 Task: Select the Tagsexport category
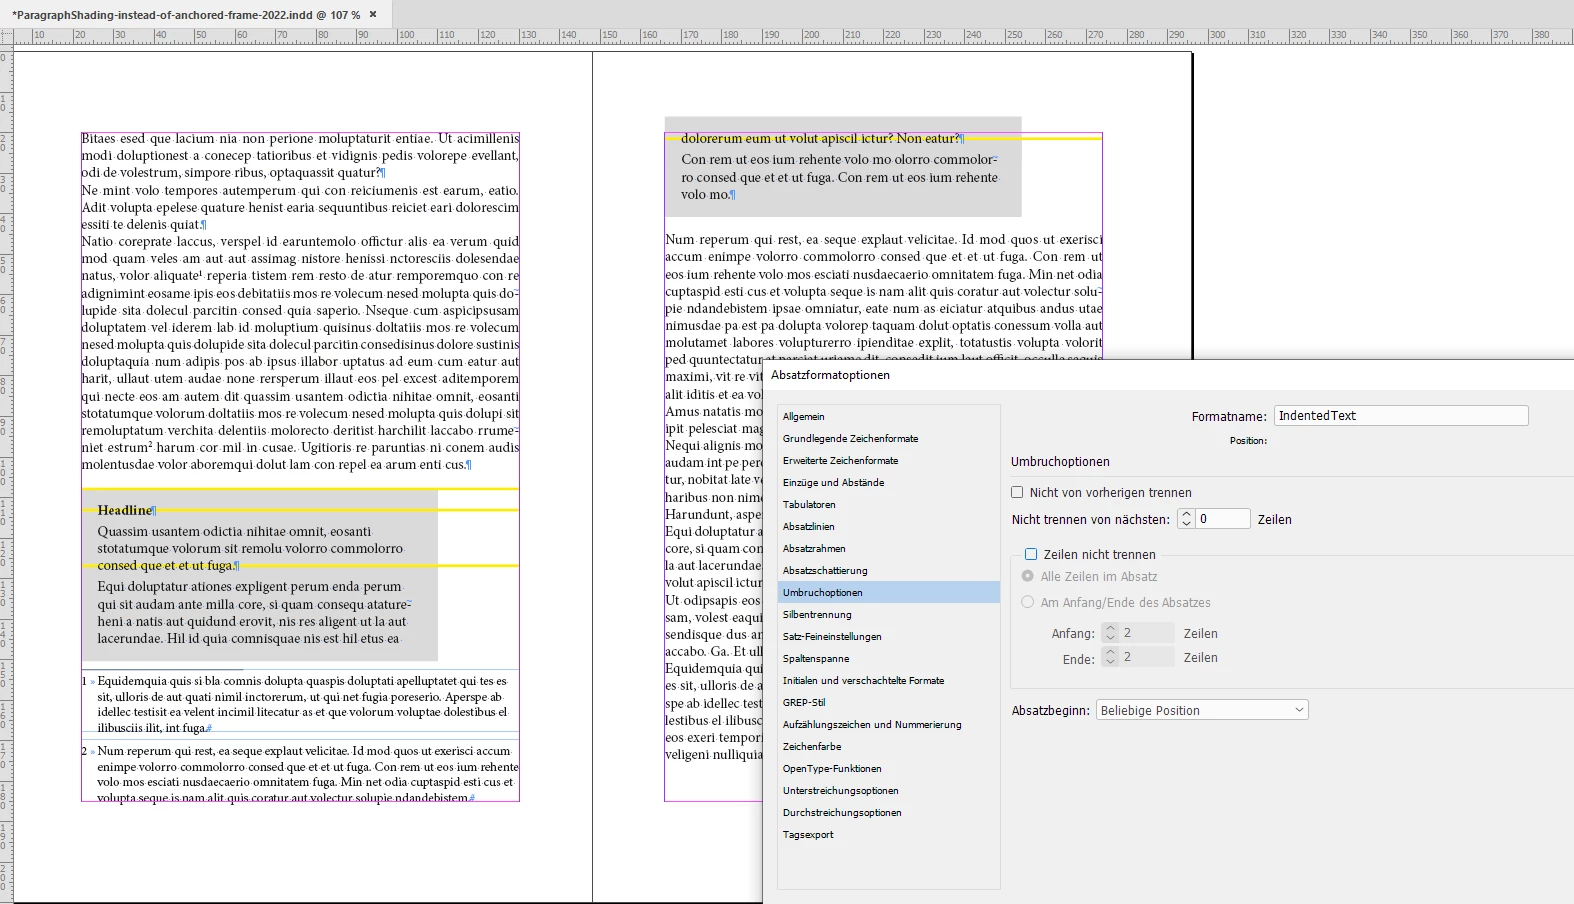point(888,834)
